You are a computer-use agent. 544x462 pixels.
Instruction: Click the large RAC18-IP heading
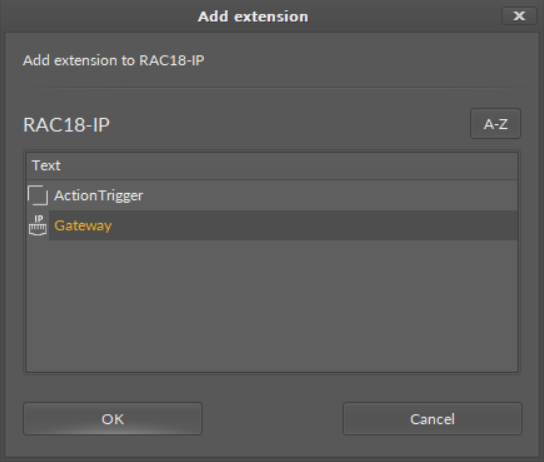[66, 125]
